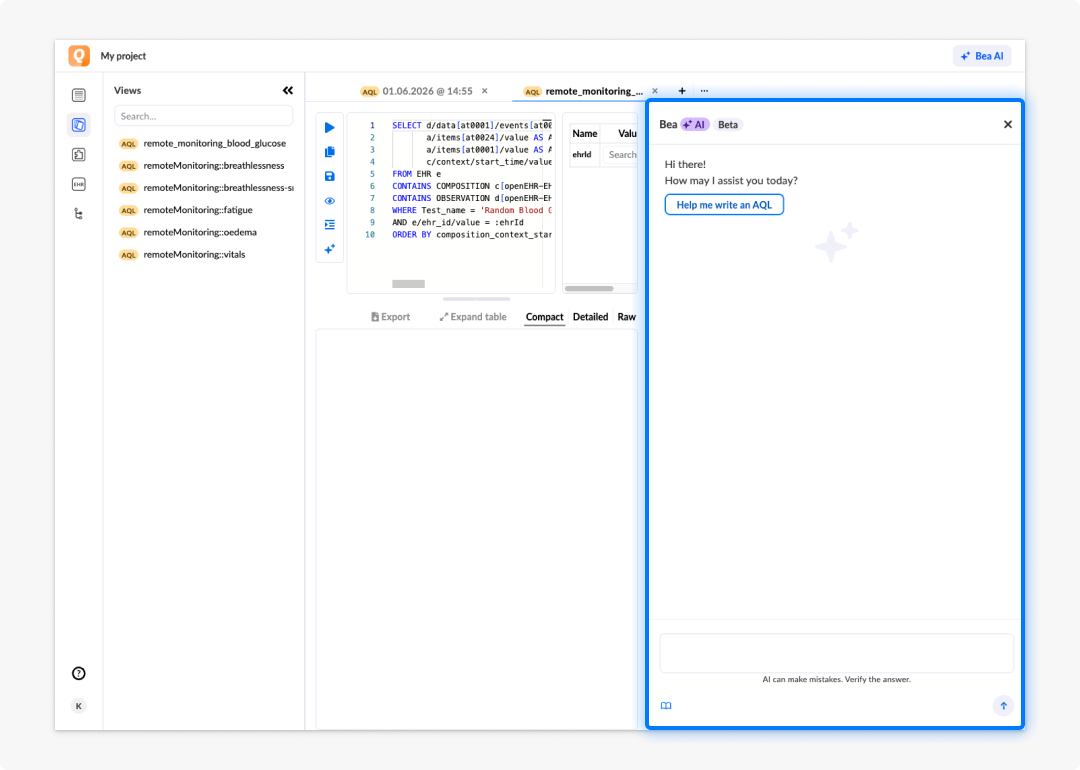Expand the results table
The width and height of the screenshot is (1080, 770).
[472, 317]
